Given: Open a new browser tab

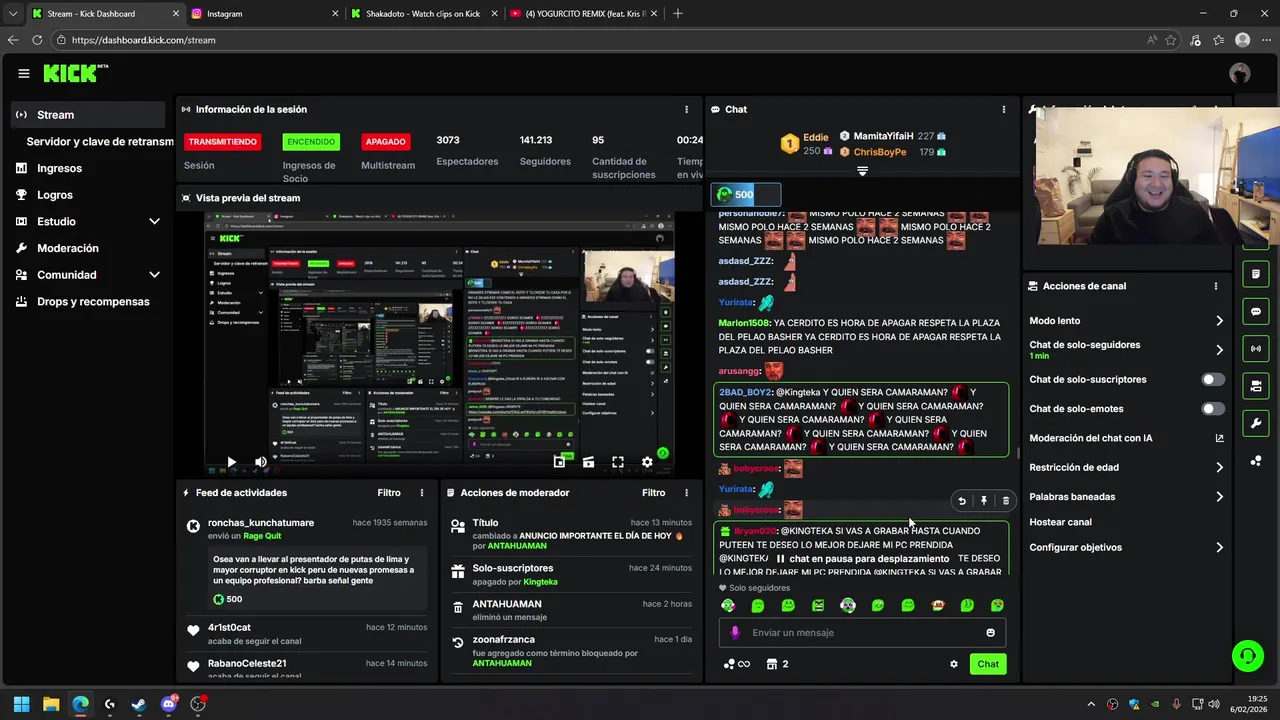Looking at the screenshot, I should (678, 14).
